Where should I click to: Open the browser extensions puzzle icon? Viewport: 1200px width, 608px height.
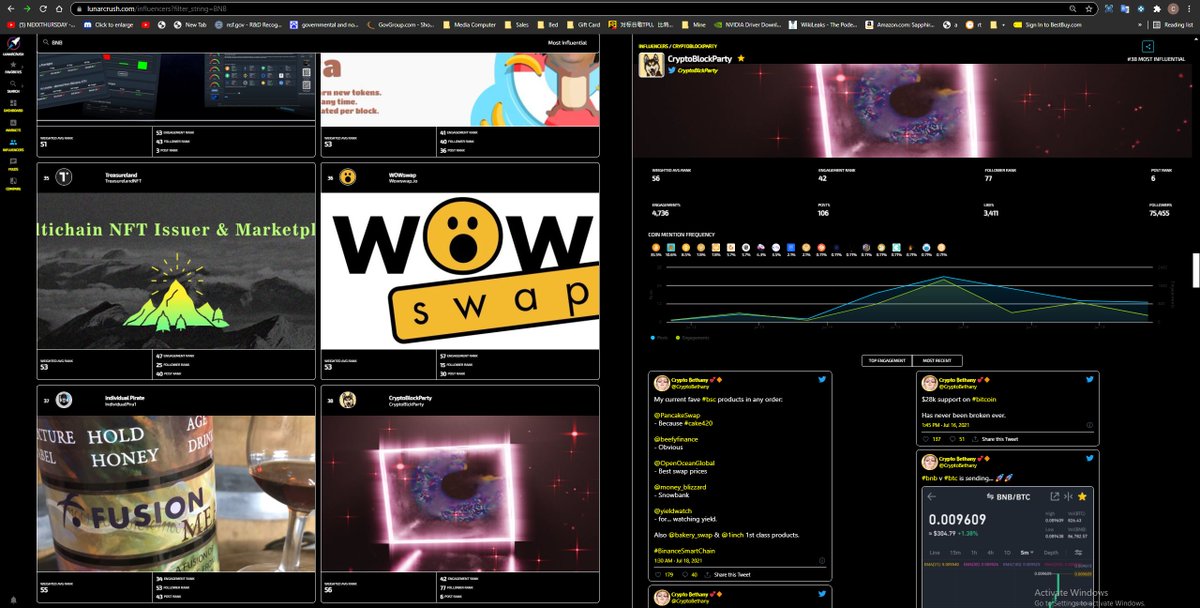tap(1156, 9)
